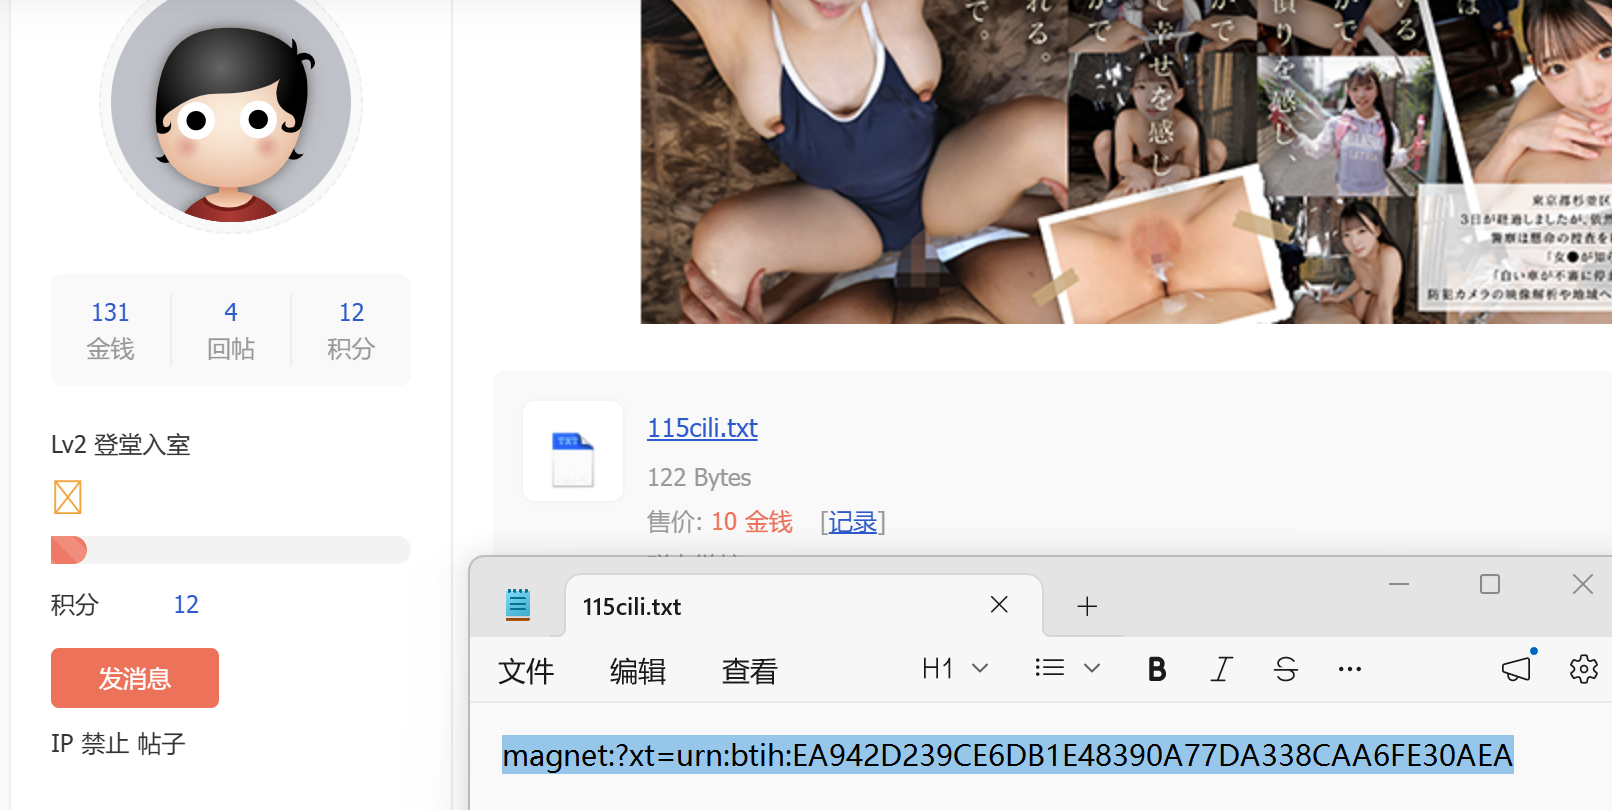This screenshot has height=810, width=1612.
Task: Click the 12 value beside the 积分 label
Action: coord(186,605)
